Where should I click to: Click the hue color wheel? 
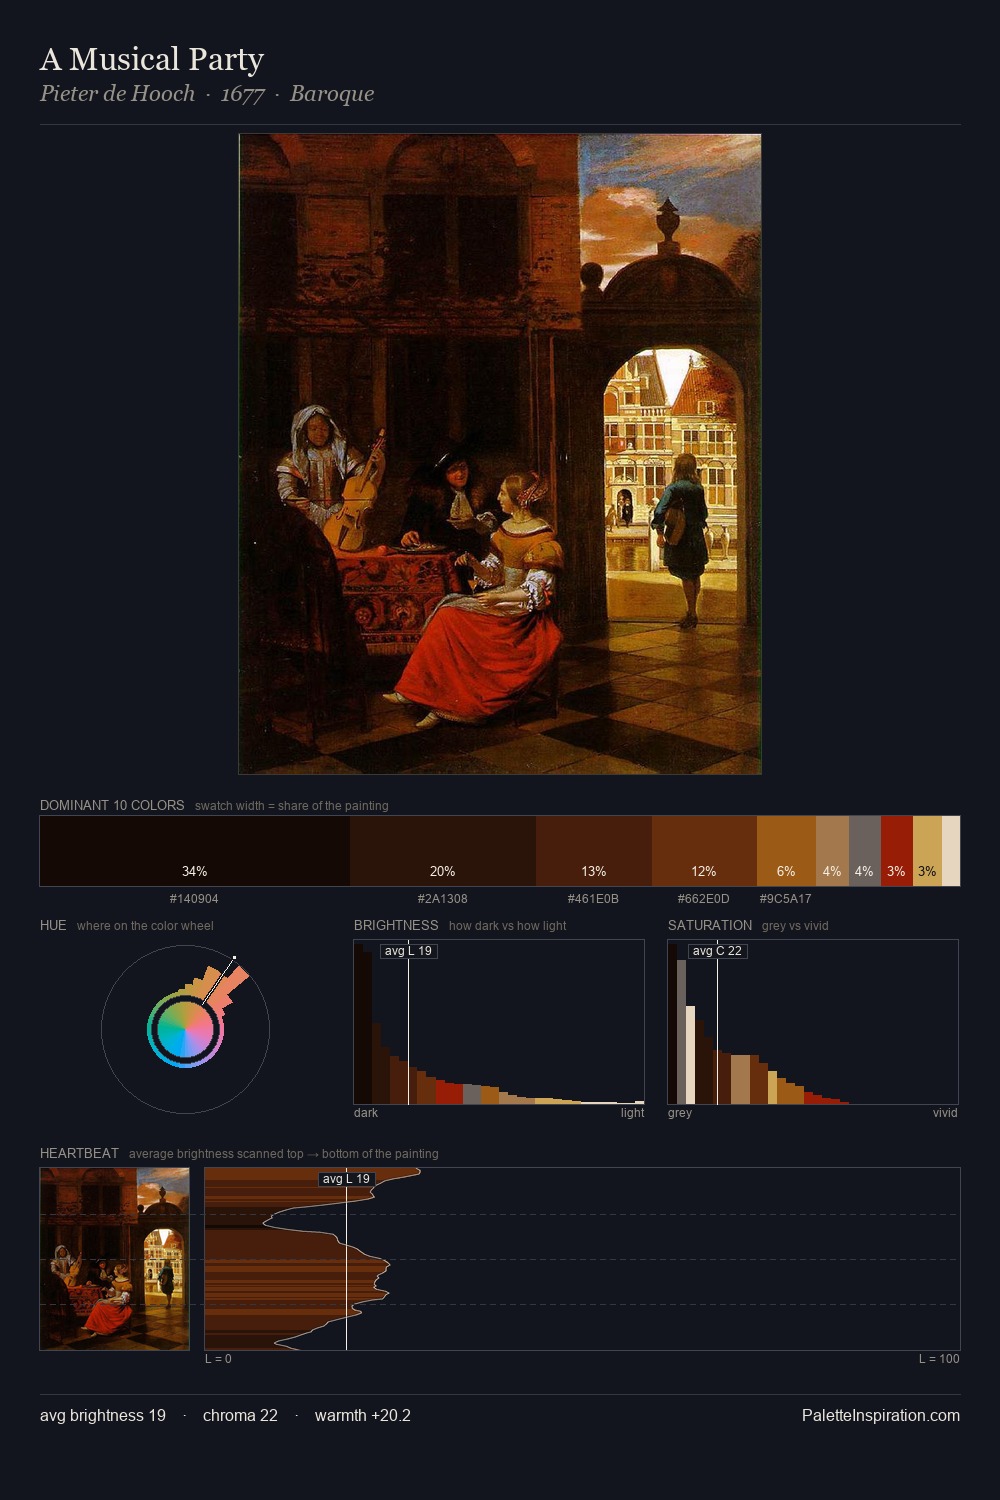[185, 1030]
